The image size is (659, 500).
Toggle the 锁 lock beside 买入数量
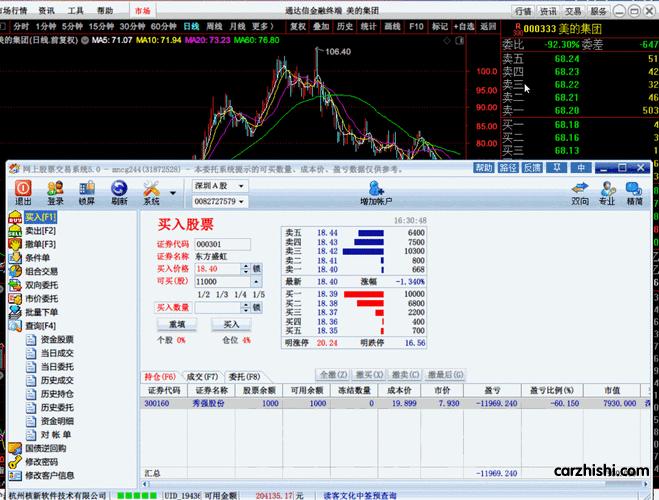[256, 308]
